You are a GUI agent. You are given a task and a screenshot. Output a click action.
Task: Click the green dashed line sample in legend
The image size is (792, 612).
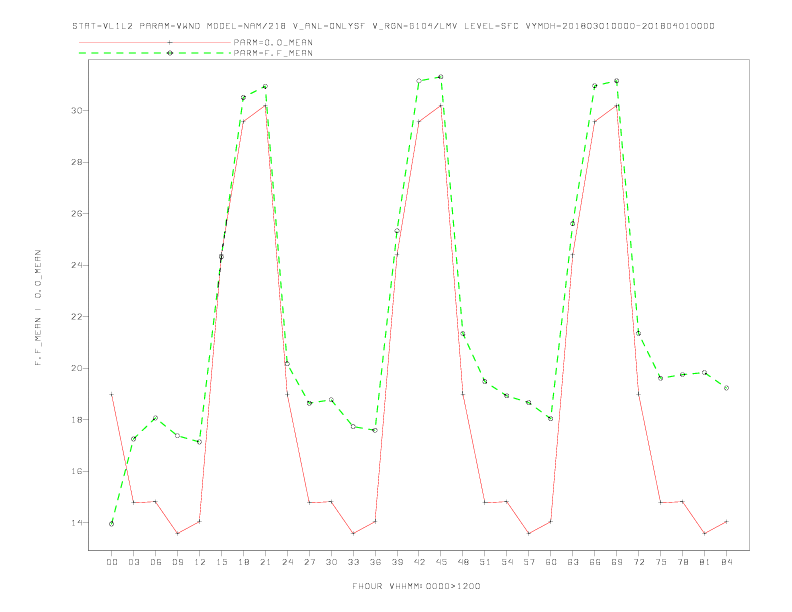155,53
